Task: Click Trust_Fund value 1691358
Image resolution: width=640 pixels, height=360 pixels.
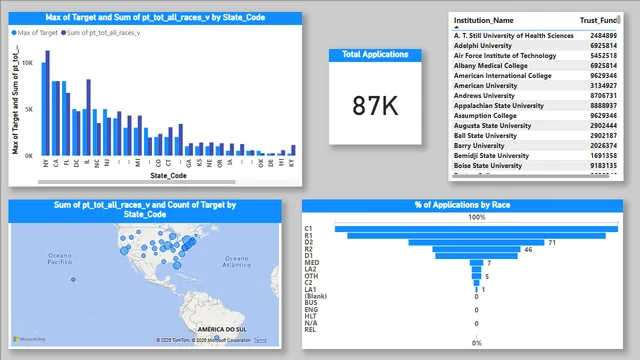Action: [x=603, y=156]
